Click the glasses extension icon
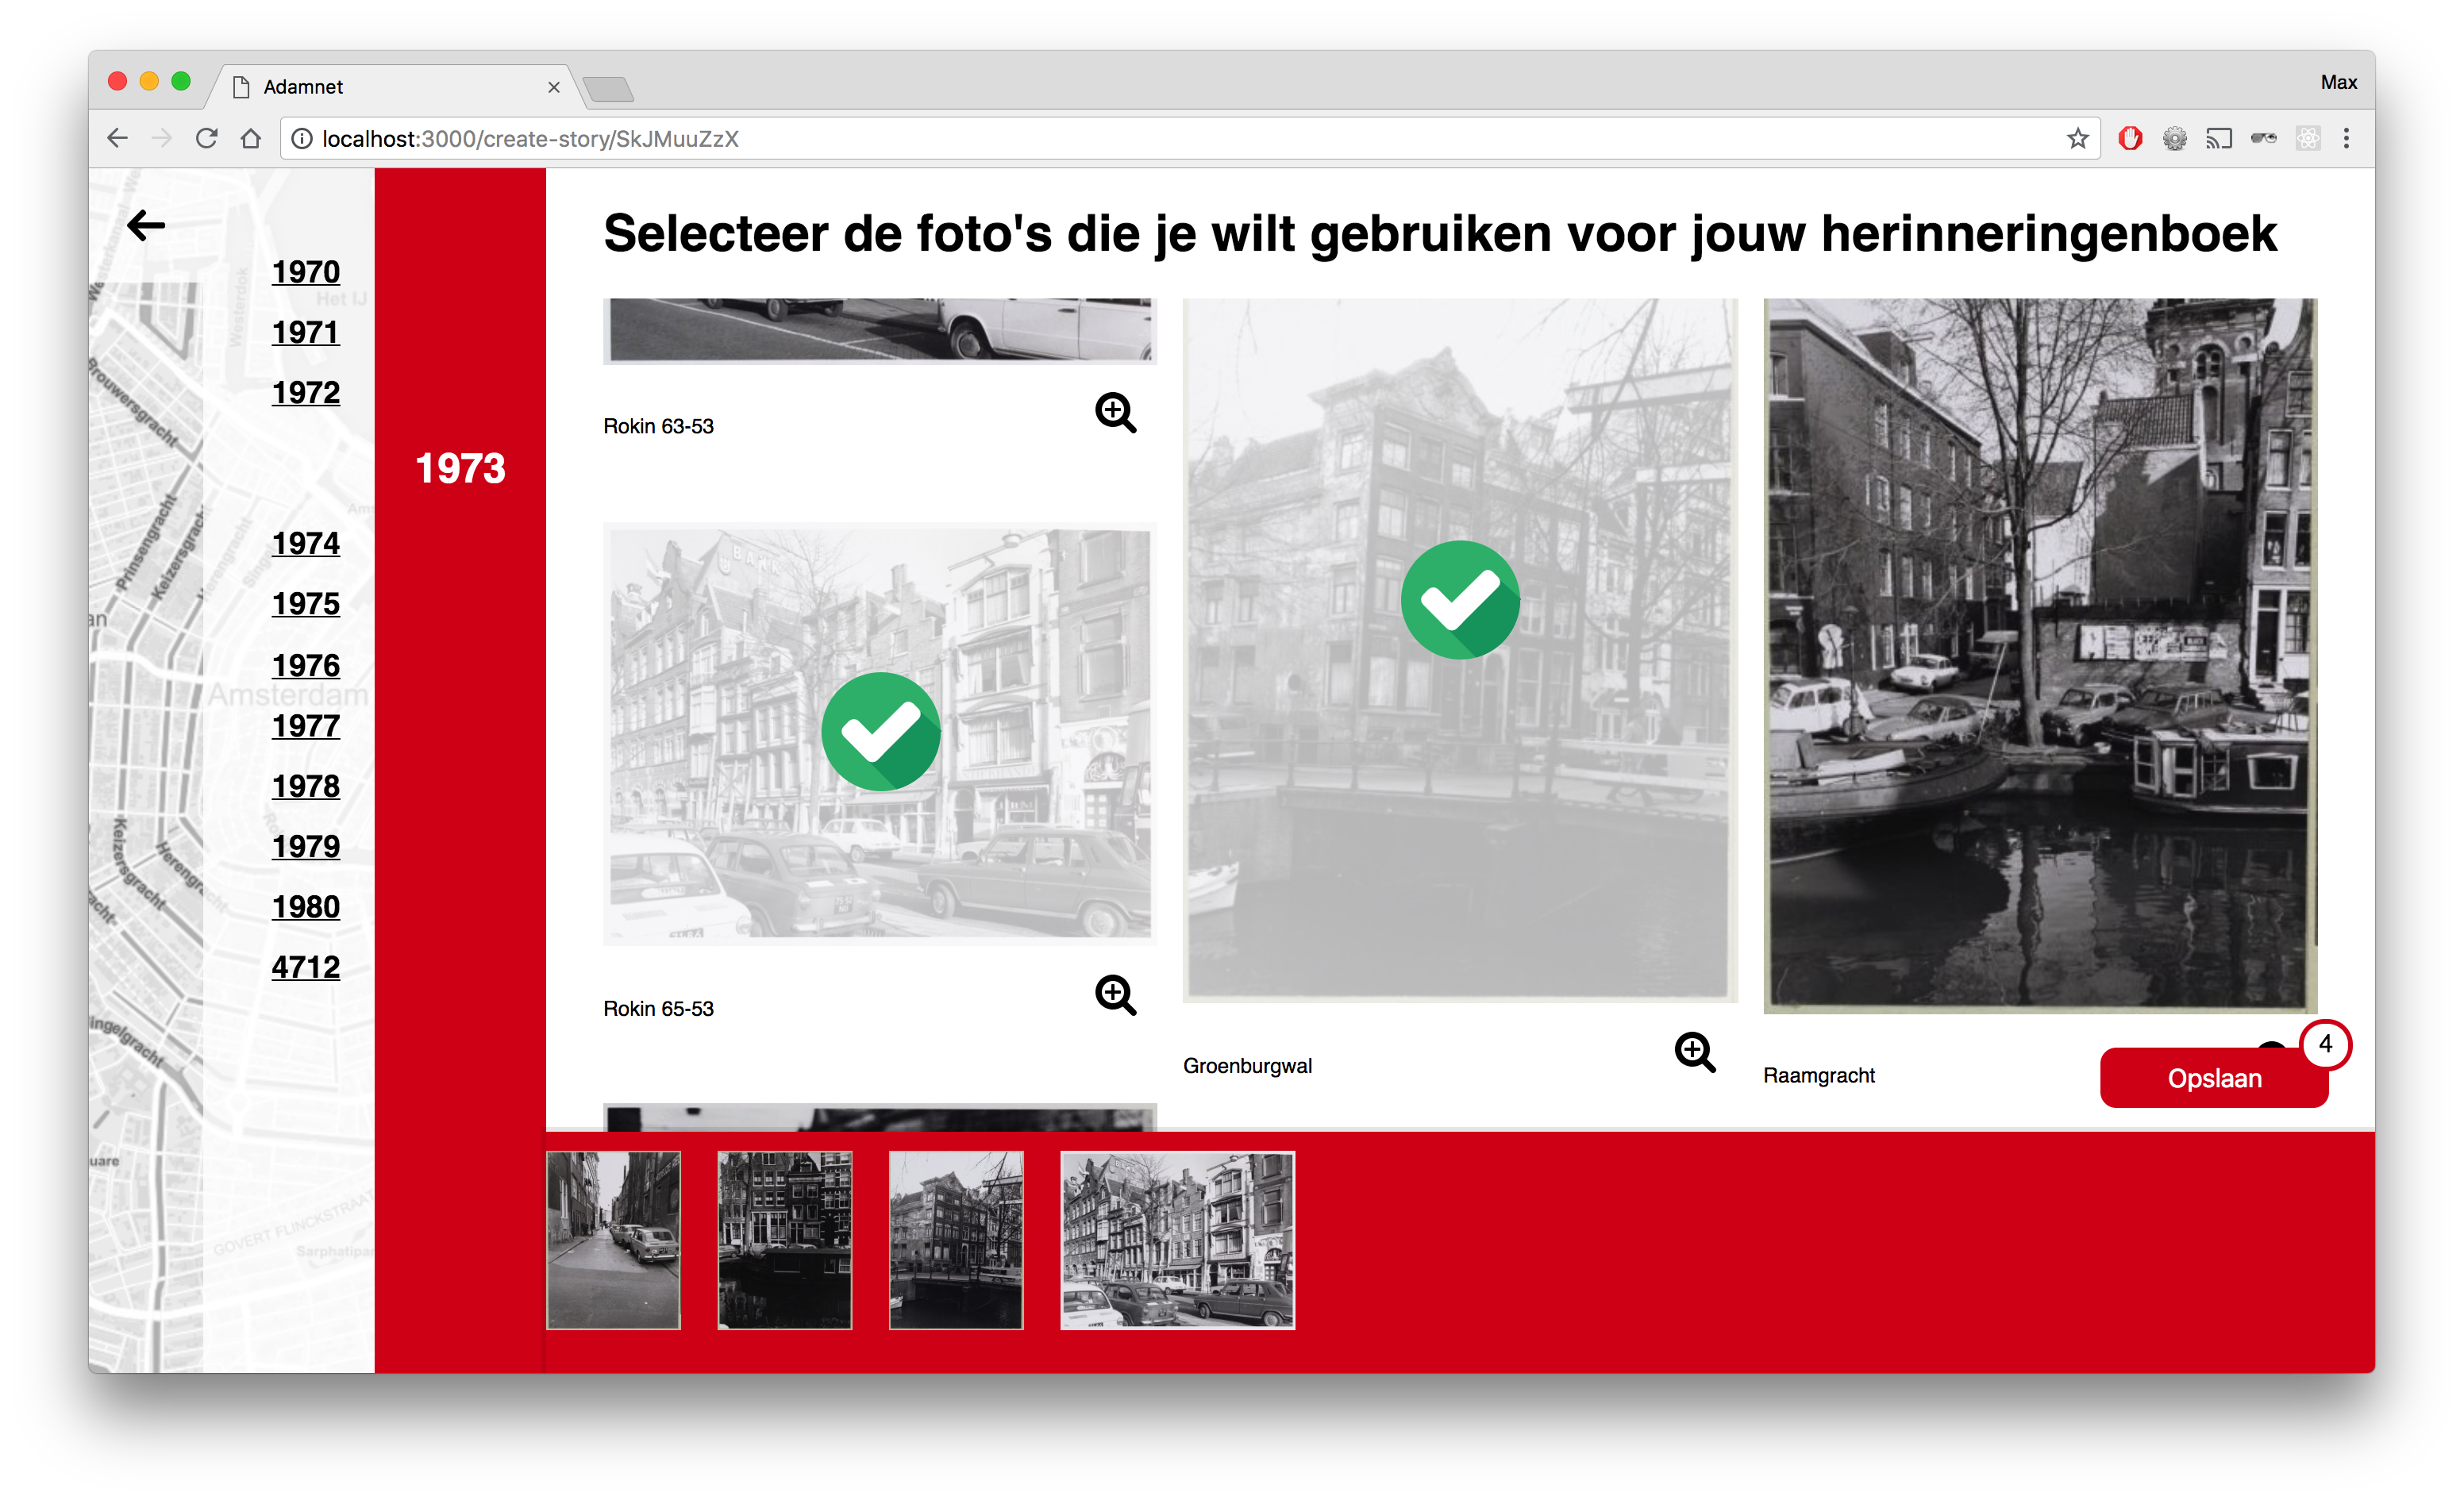 click(2263, 139)
